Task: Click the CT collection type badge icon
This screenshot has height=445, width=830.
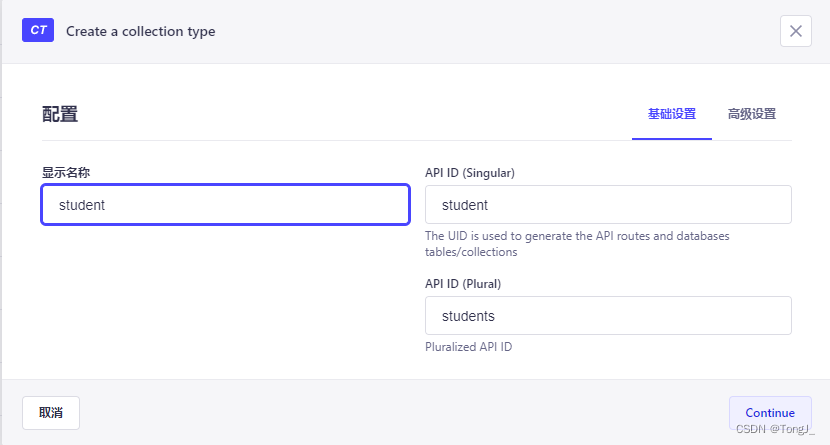Action: click(38, 30)
